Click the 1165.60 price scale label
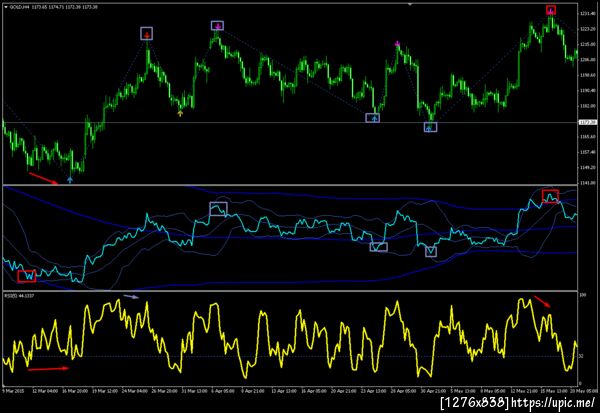600x413 pixels. point(588,137)
